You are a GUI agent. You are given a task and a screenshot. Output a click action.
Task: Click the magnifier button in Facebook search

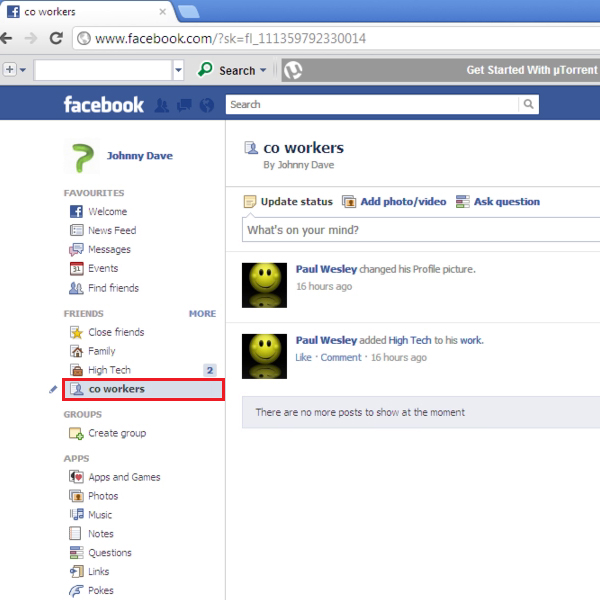528,104
